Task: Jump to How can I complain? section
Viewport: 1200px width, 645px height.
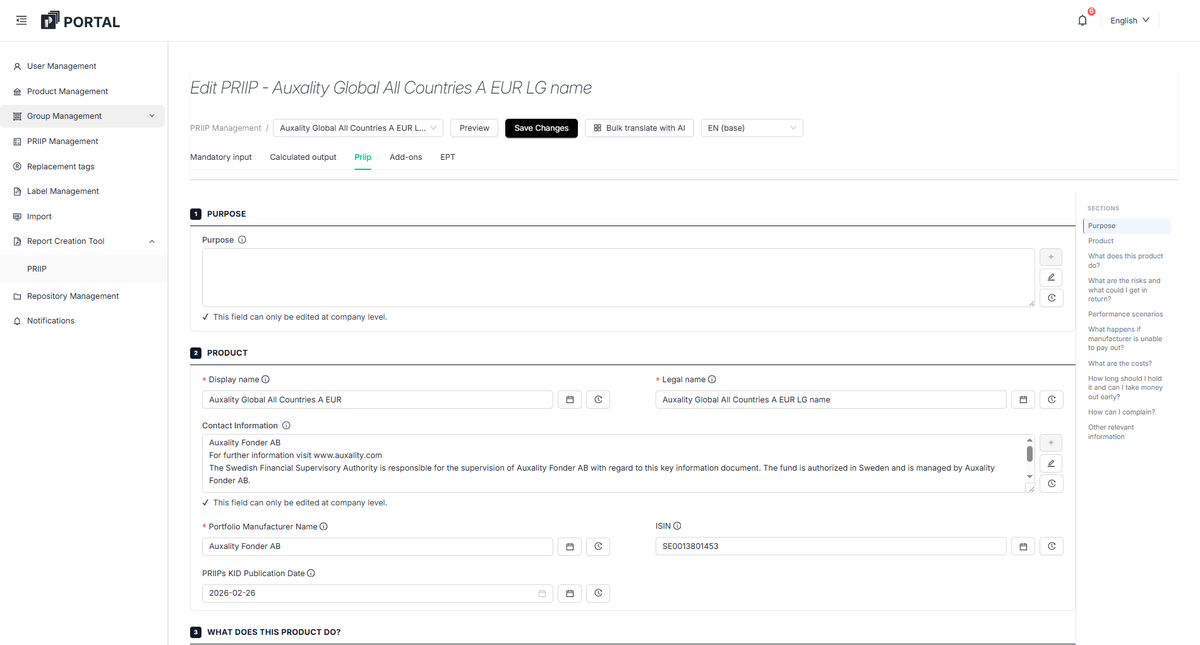Action: [1121, 412]
